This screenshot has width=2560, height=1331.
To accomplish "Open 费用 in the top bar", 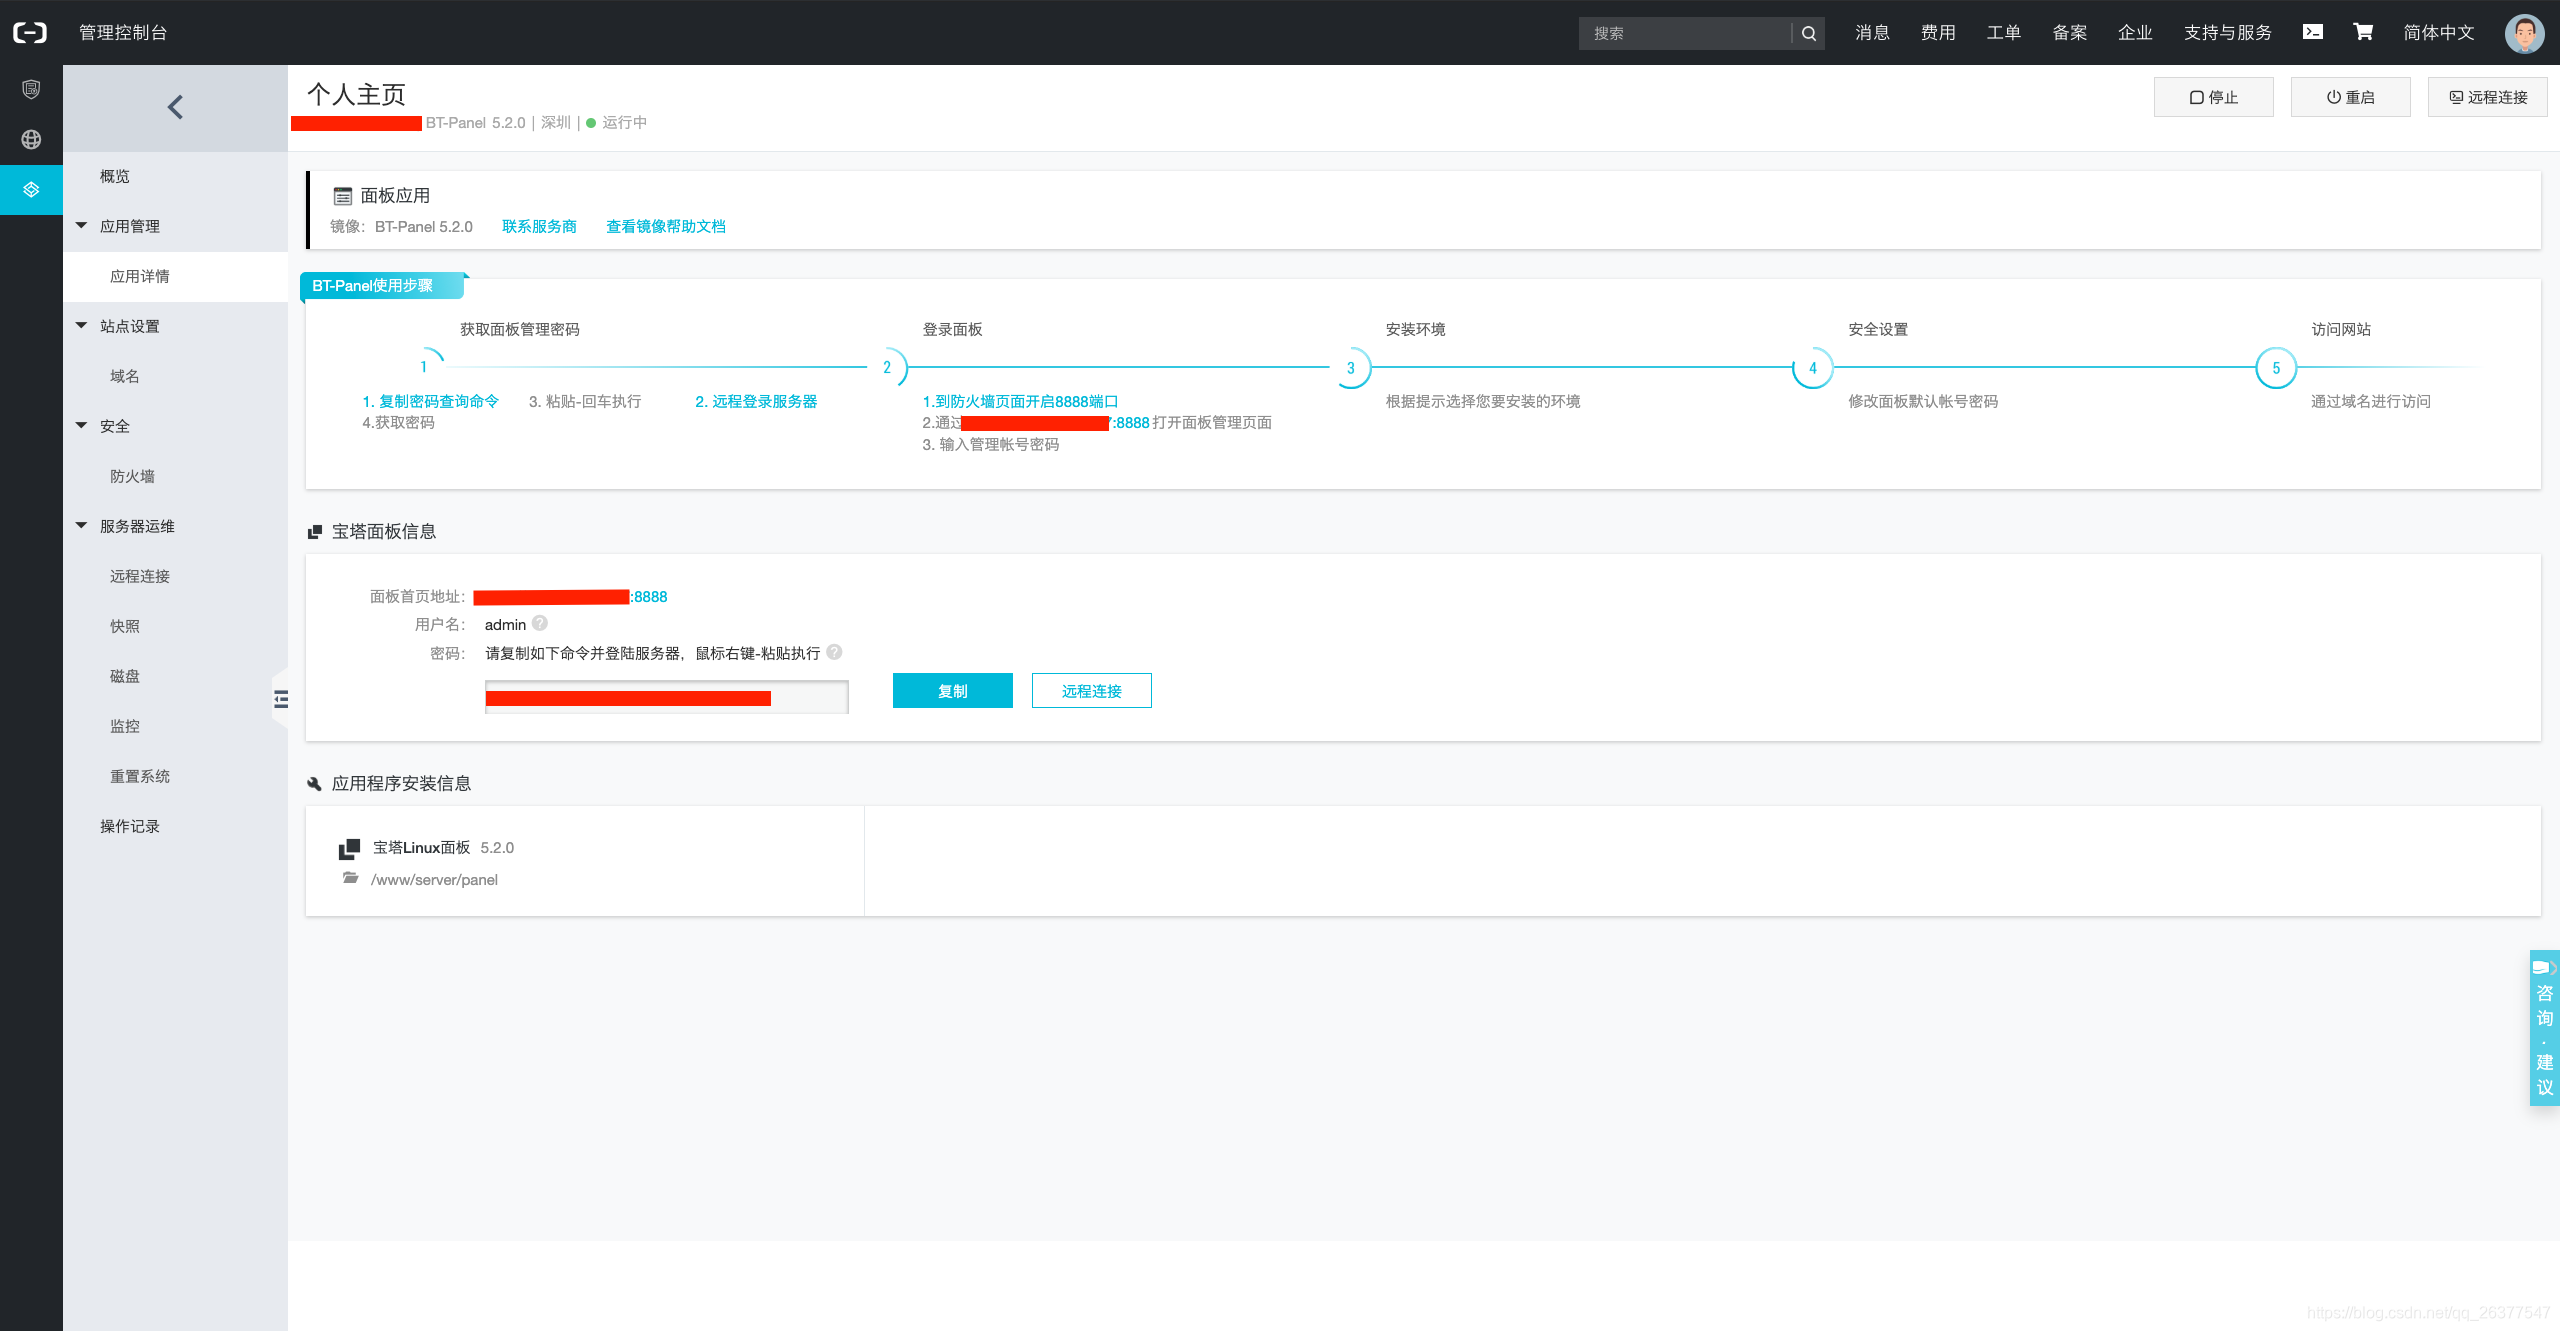I will [x=1938, y=33].
